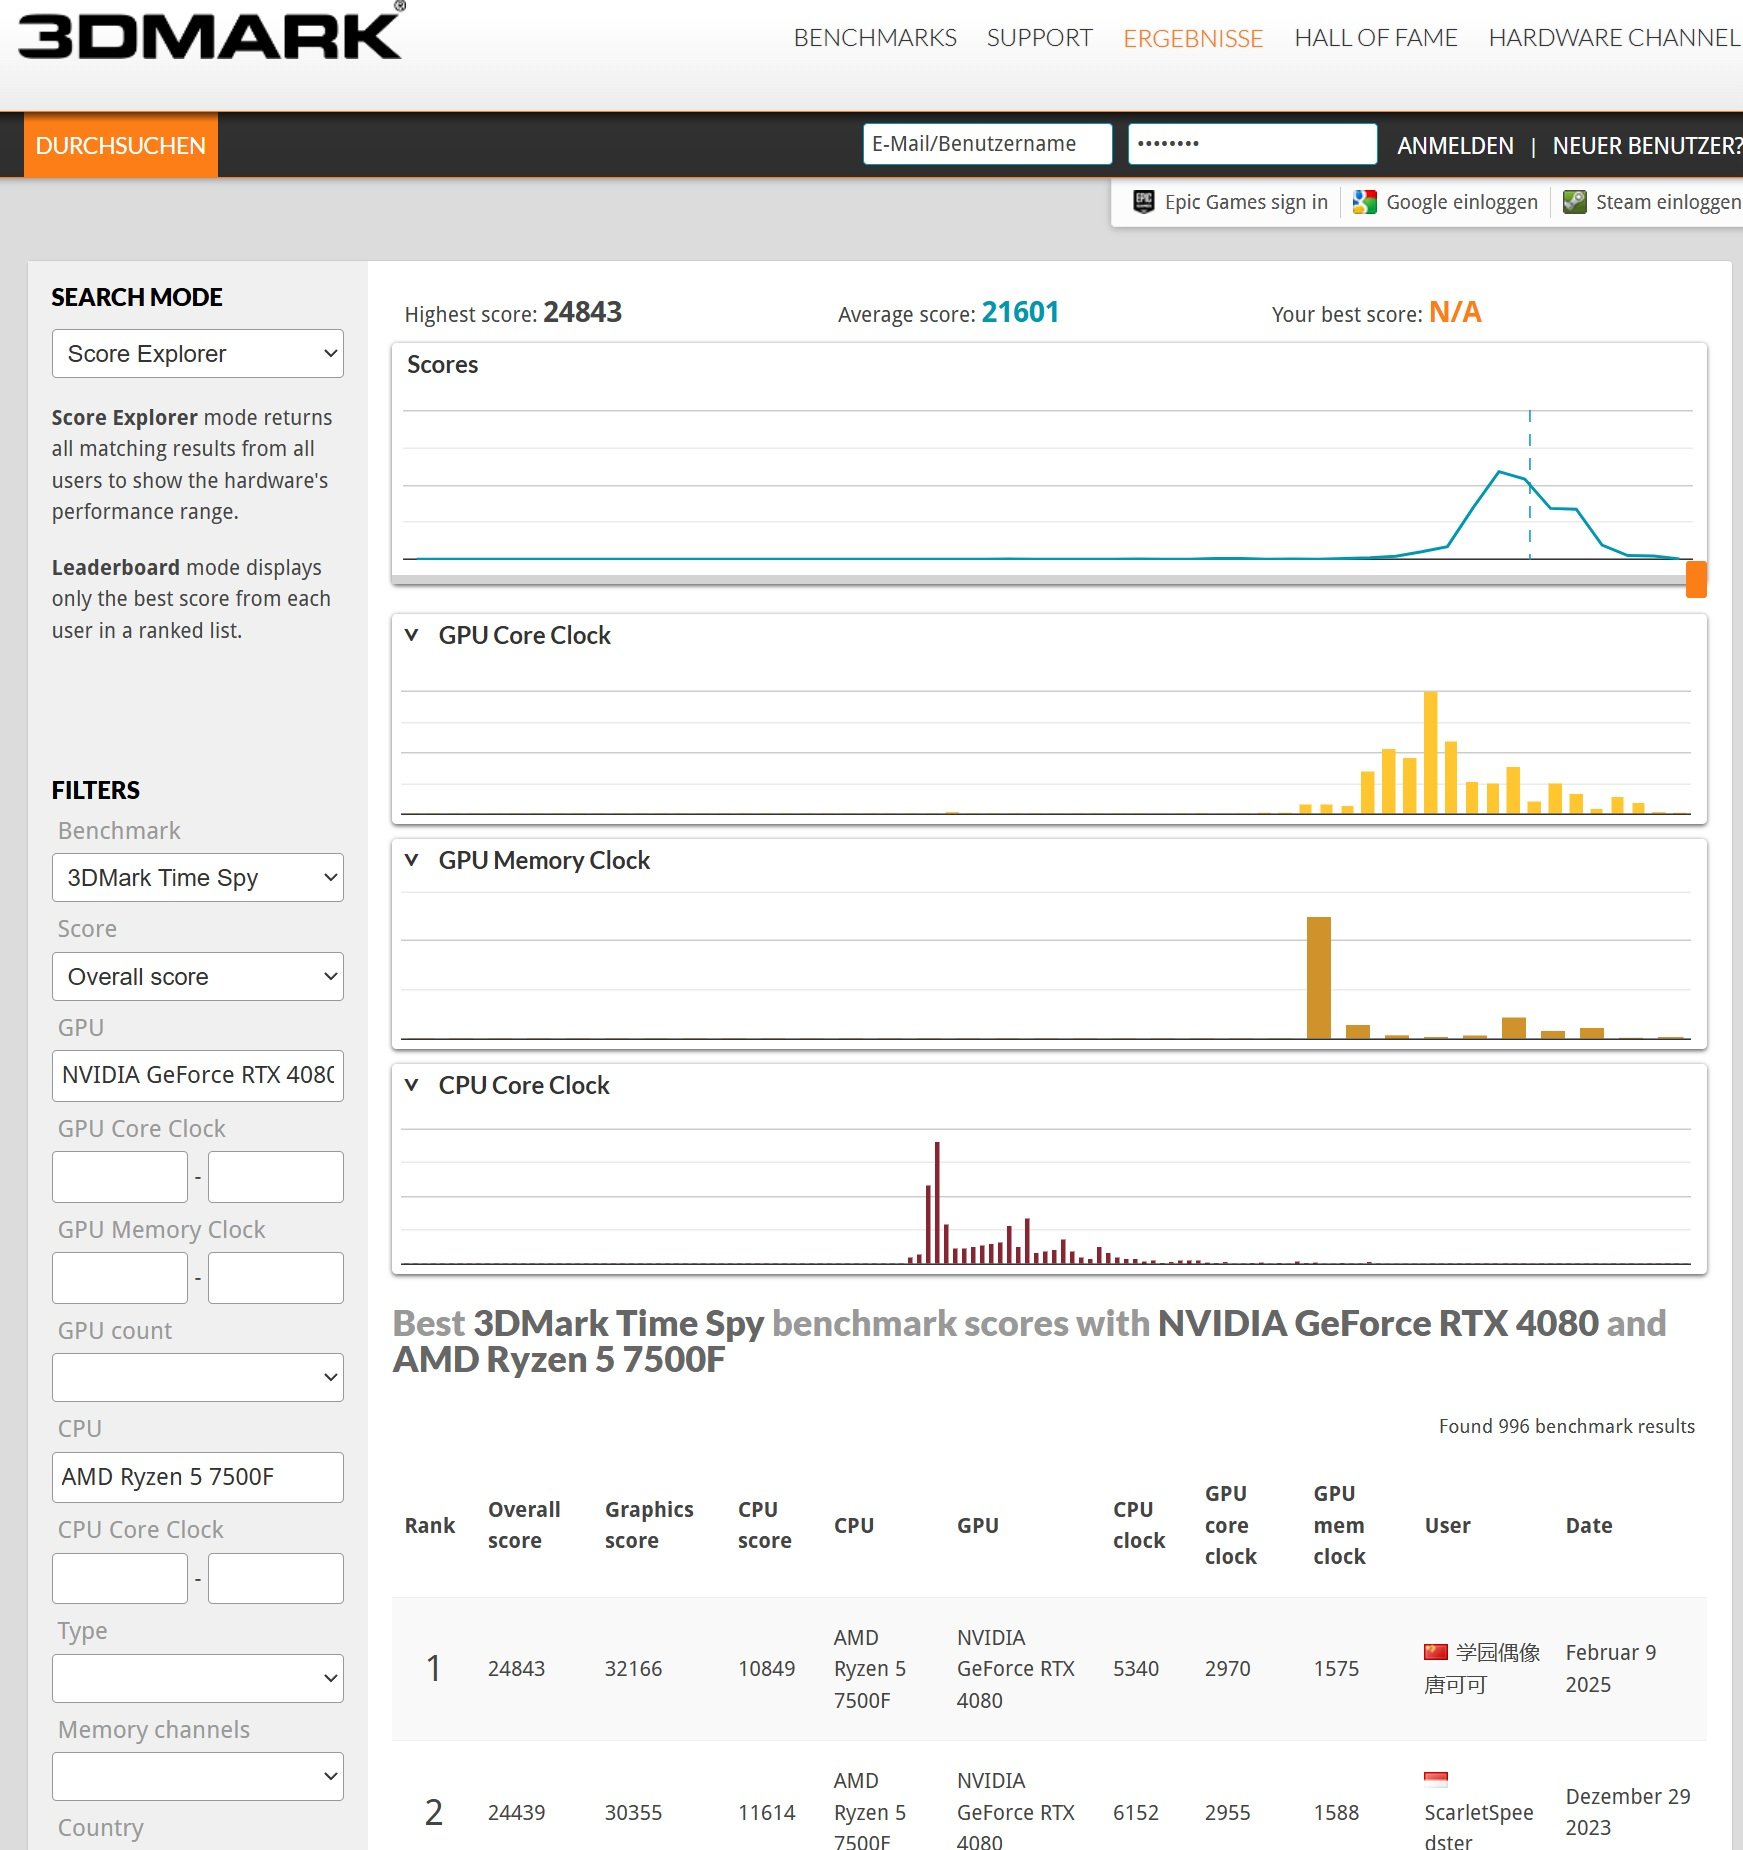The width and height of the screenshot is (1743, 1850).
Task: Click the Overall score column header
Action: pyautogui.click(x=524, y=1525)
